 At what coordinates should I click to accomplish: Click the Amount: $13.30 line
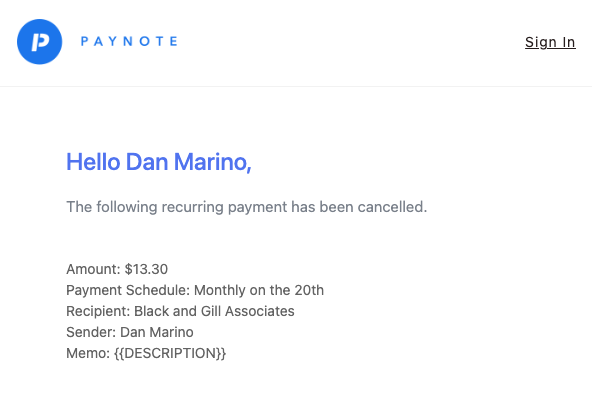point(117,269)
